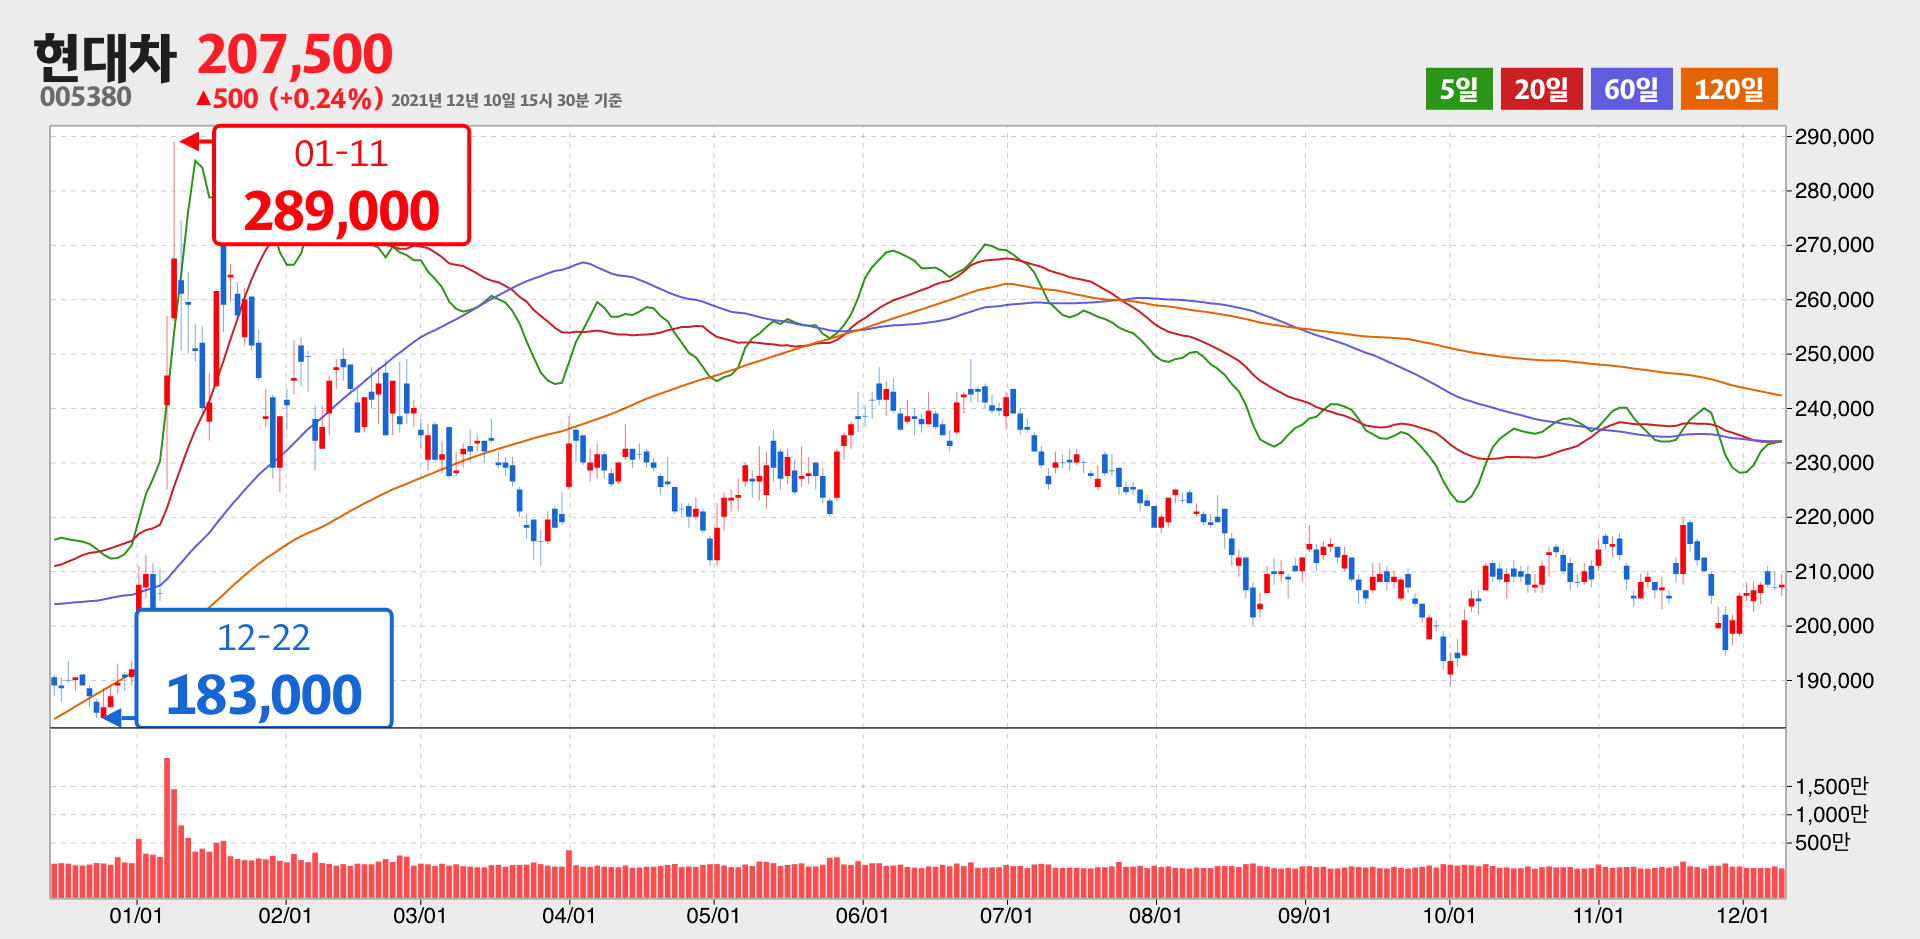1920x939 pixels.
Task: Click the 230,000 price axis label
Action: 1834,463
